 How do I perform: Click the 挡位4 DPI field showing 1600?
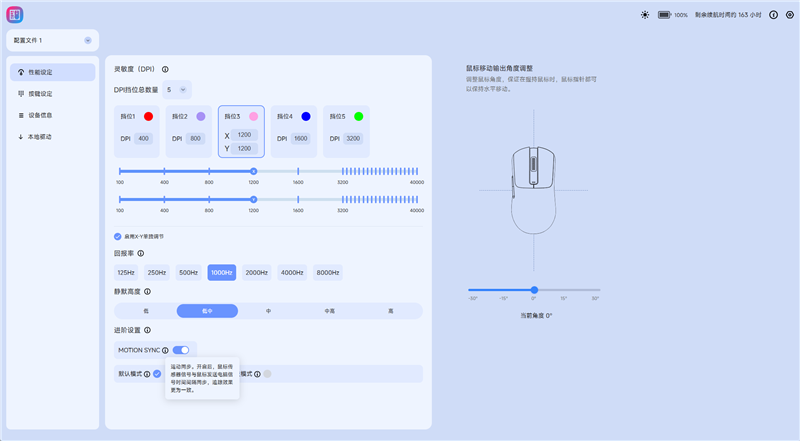[301, 138]
